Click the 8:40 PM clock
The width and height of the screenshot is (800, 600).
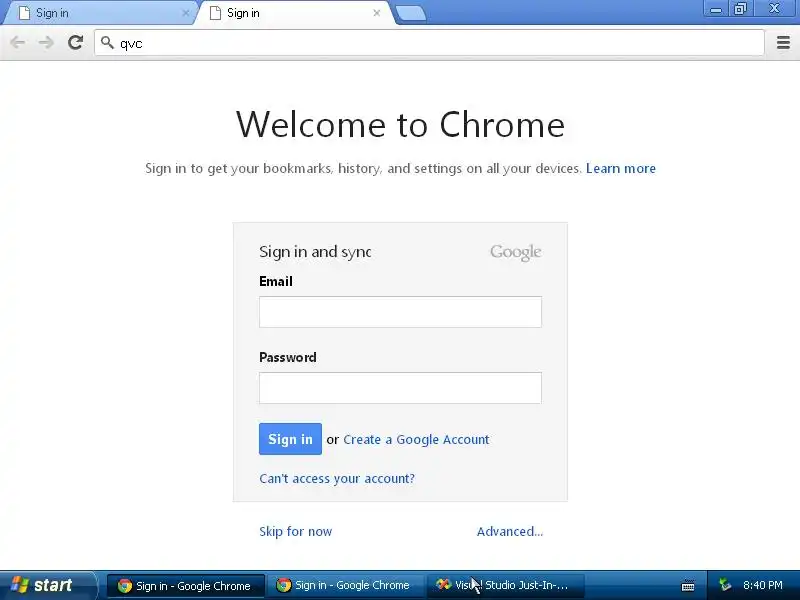click(763, 585)
